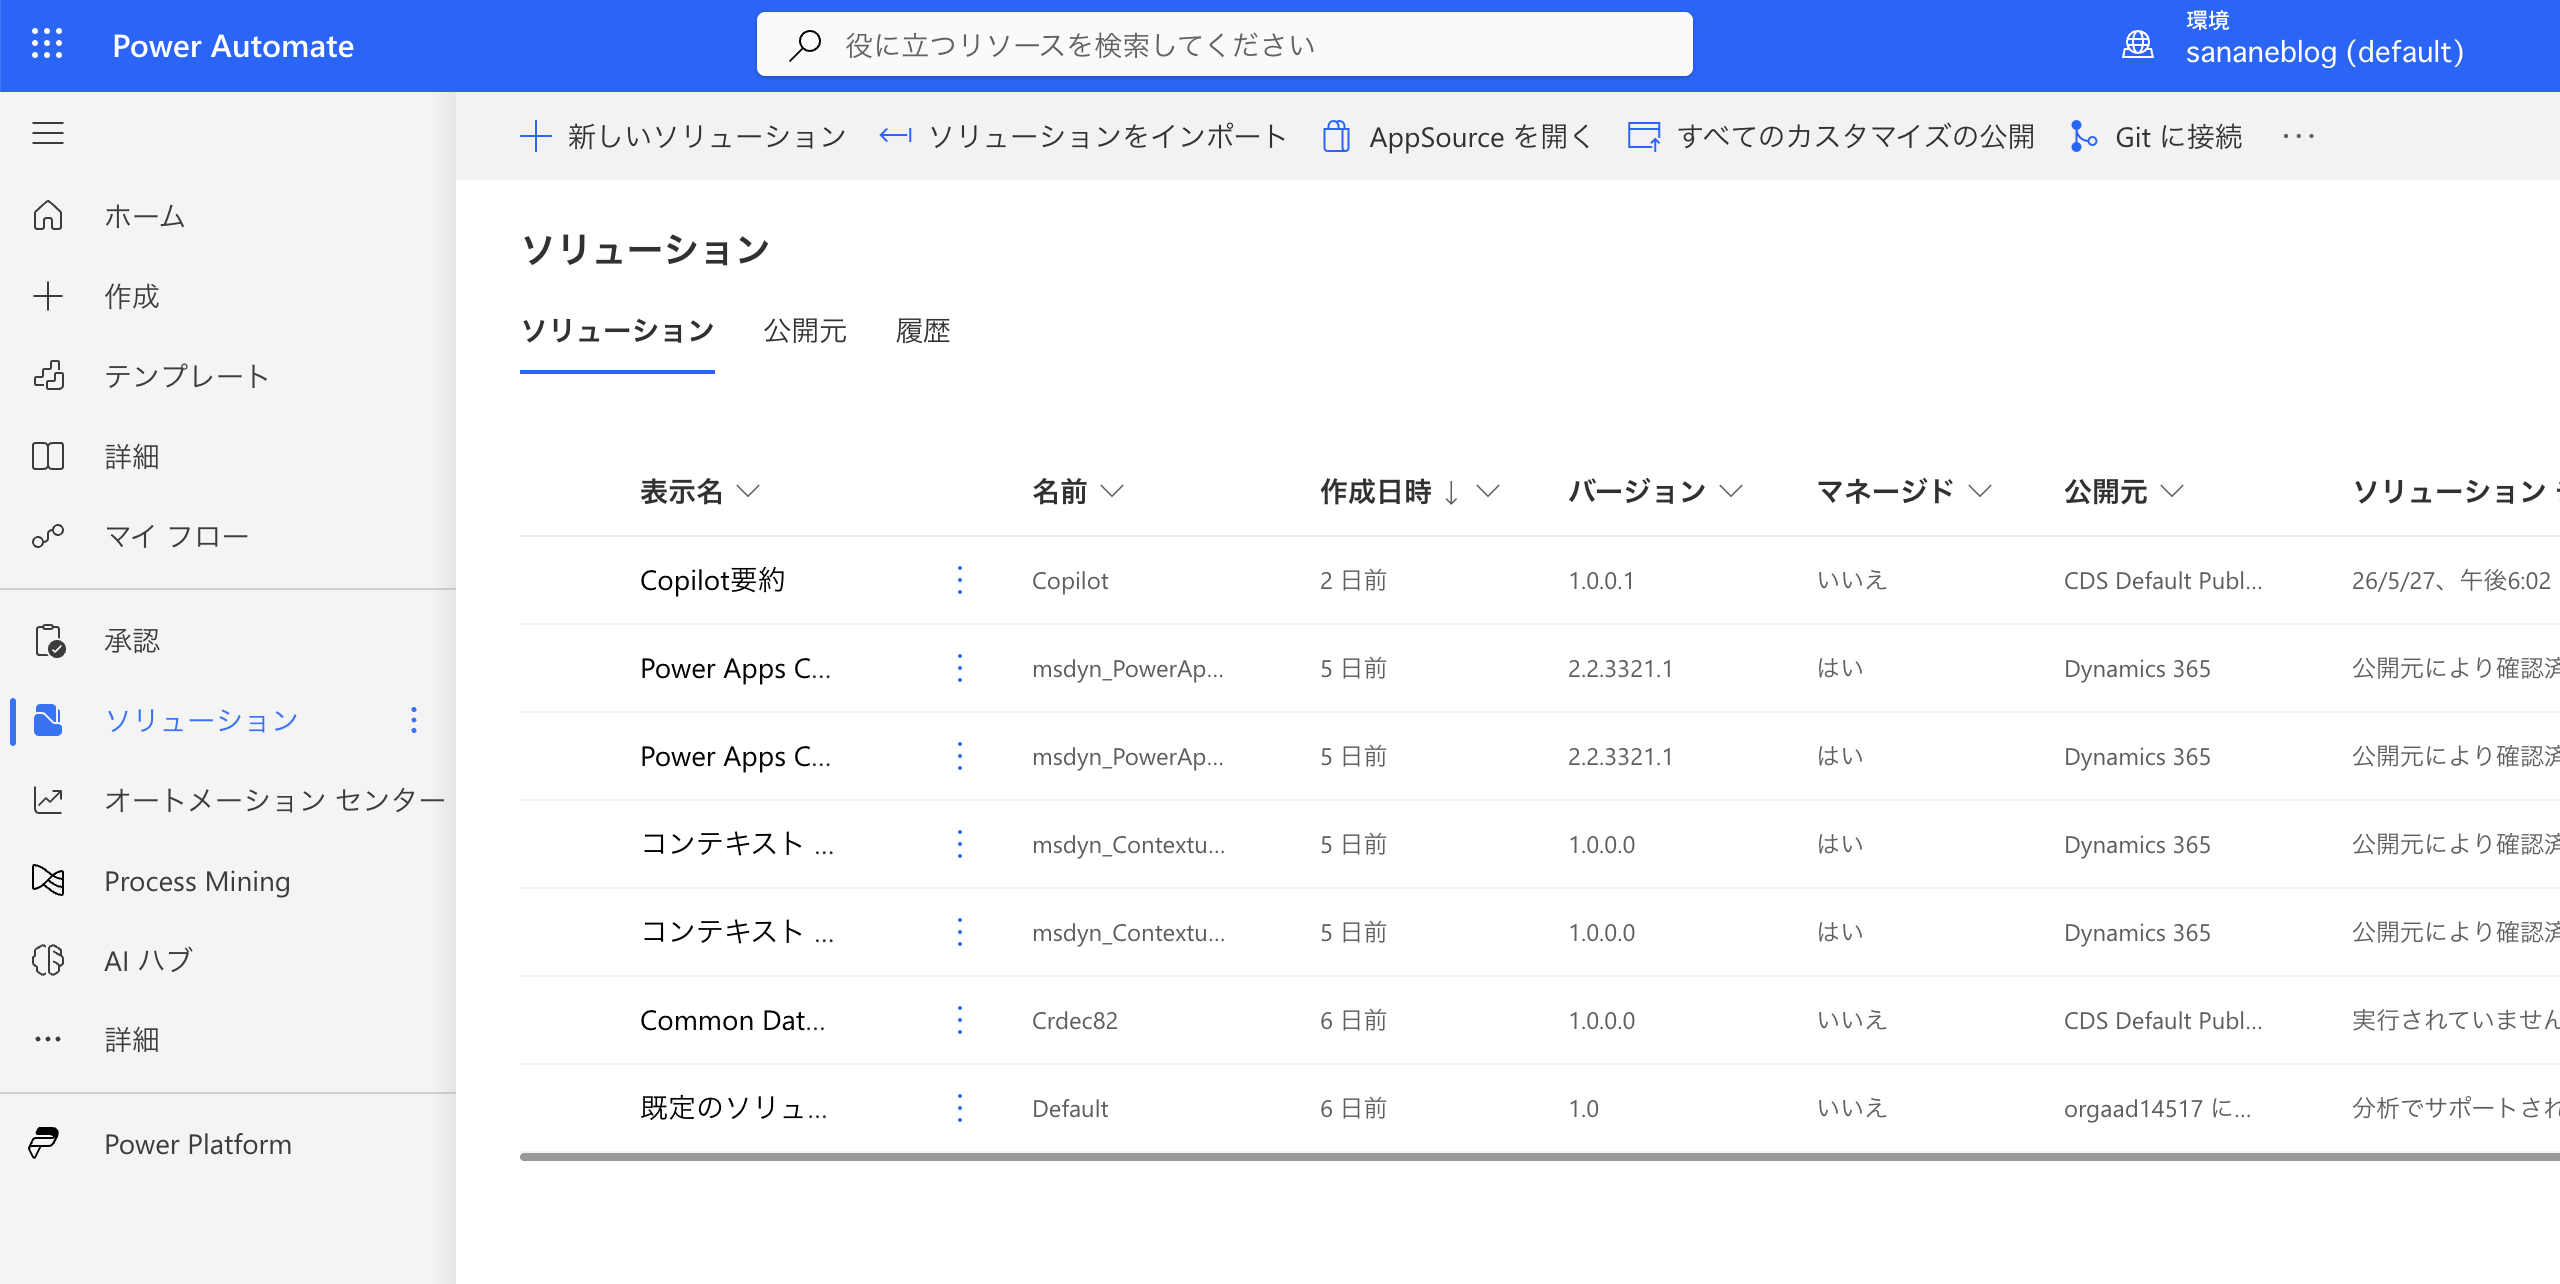Click the sidebar ellipsis 詳細 icon
This screenshot has width=2560, height=1284.
[x=48, y=1040]
